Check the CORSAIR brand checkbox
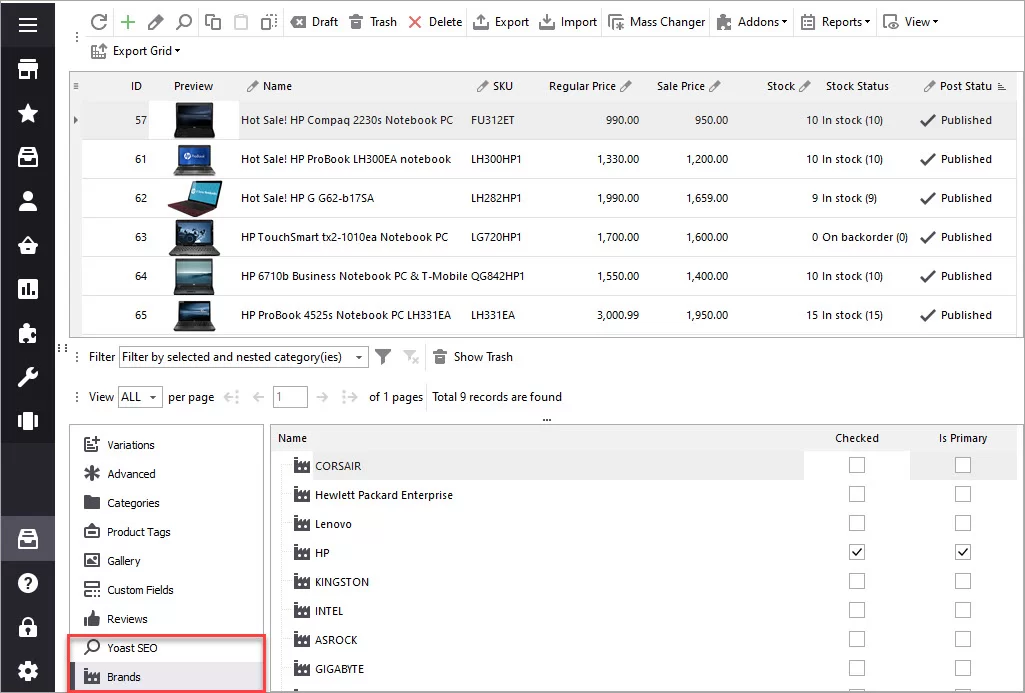 [x=856, y=464]
